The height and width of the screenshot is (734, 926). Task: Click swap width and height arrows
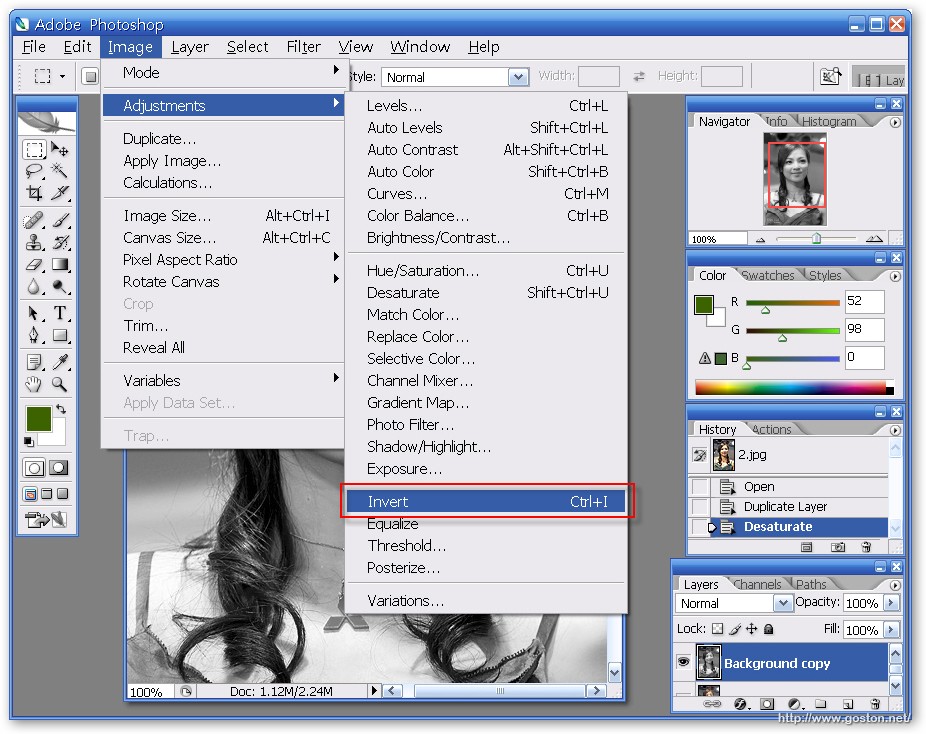click(639, 76)
